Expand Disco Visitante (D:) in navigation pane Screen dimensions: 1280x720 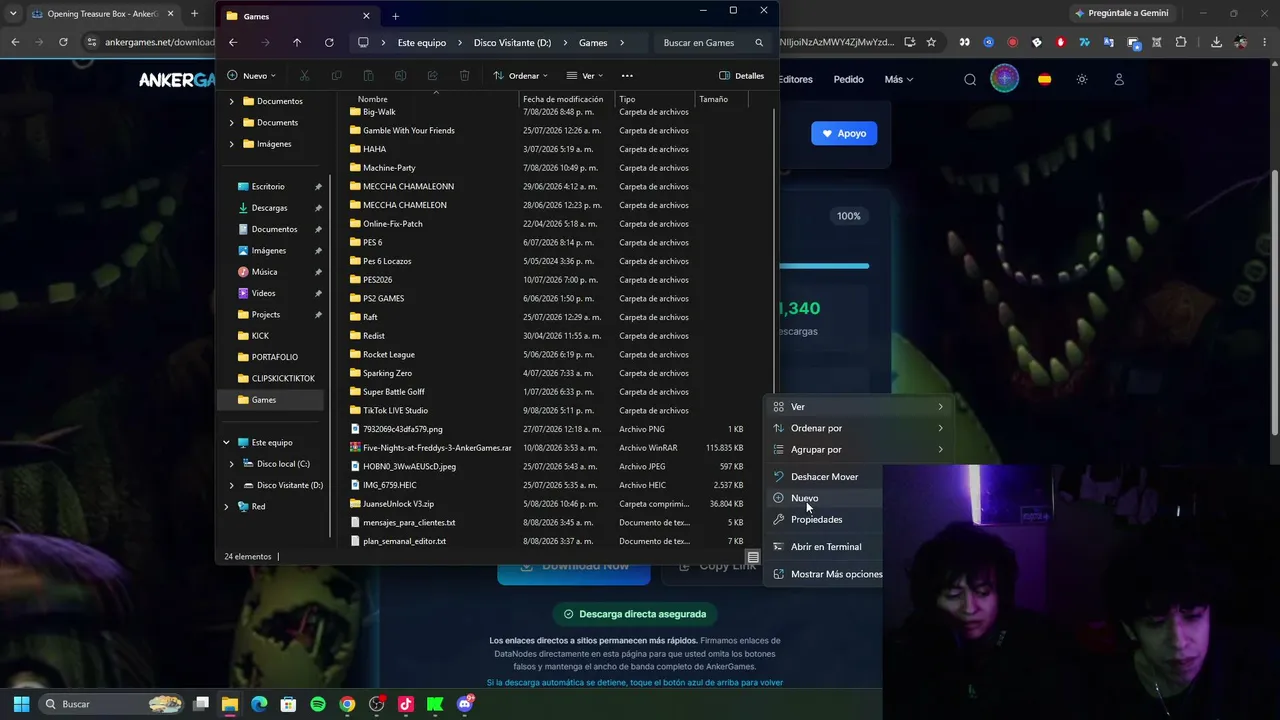click(232, 485)
